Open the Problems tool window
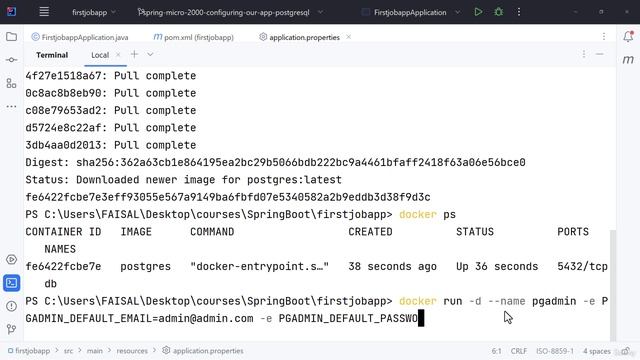The image size is (640, 360). pos(11,306)
